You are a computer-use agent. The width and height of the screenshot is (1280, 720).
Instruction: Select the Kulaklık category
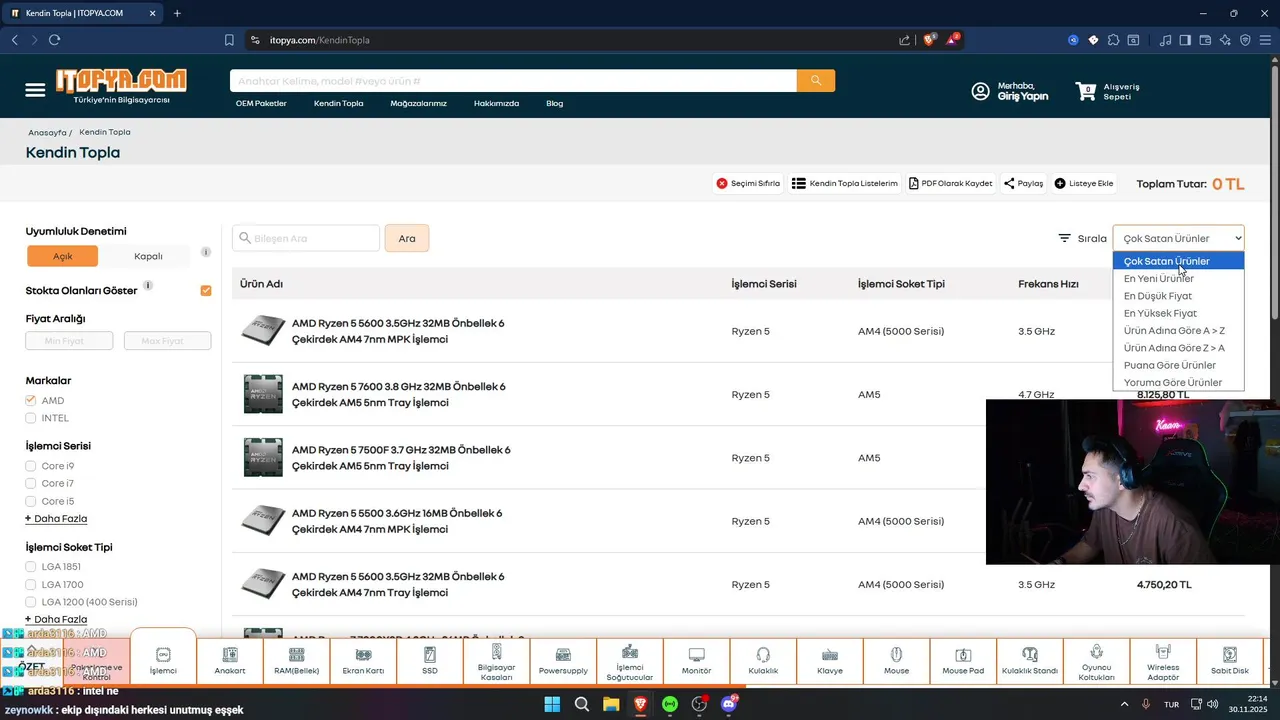(x=763, y=661)
